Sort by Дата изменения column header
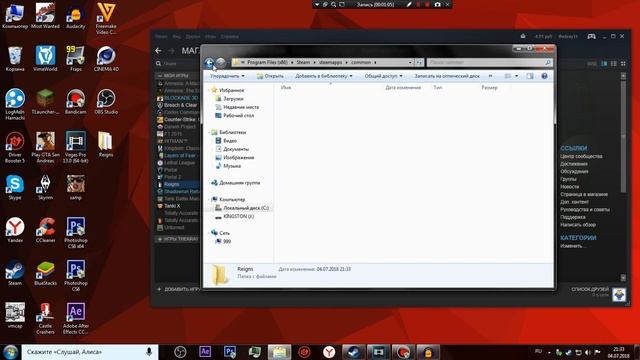Image resolution: width=640 pixels, height=360 pixels. tap(403, 87)
